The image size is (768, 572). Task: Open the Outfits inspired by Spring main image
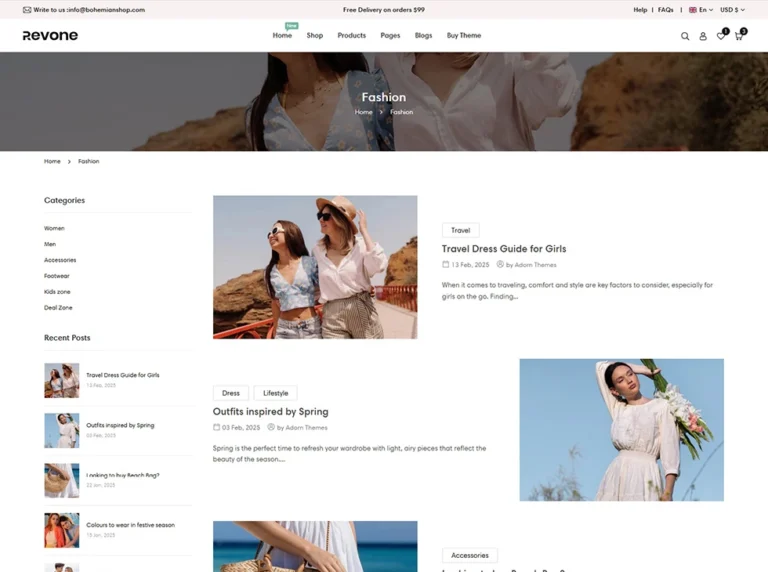[x=622, y=430]
